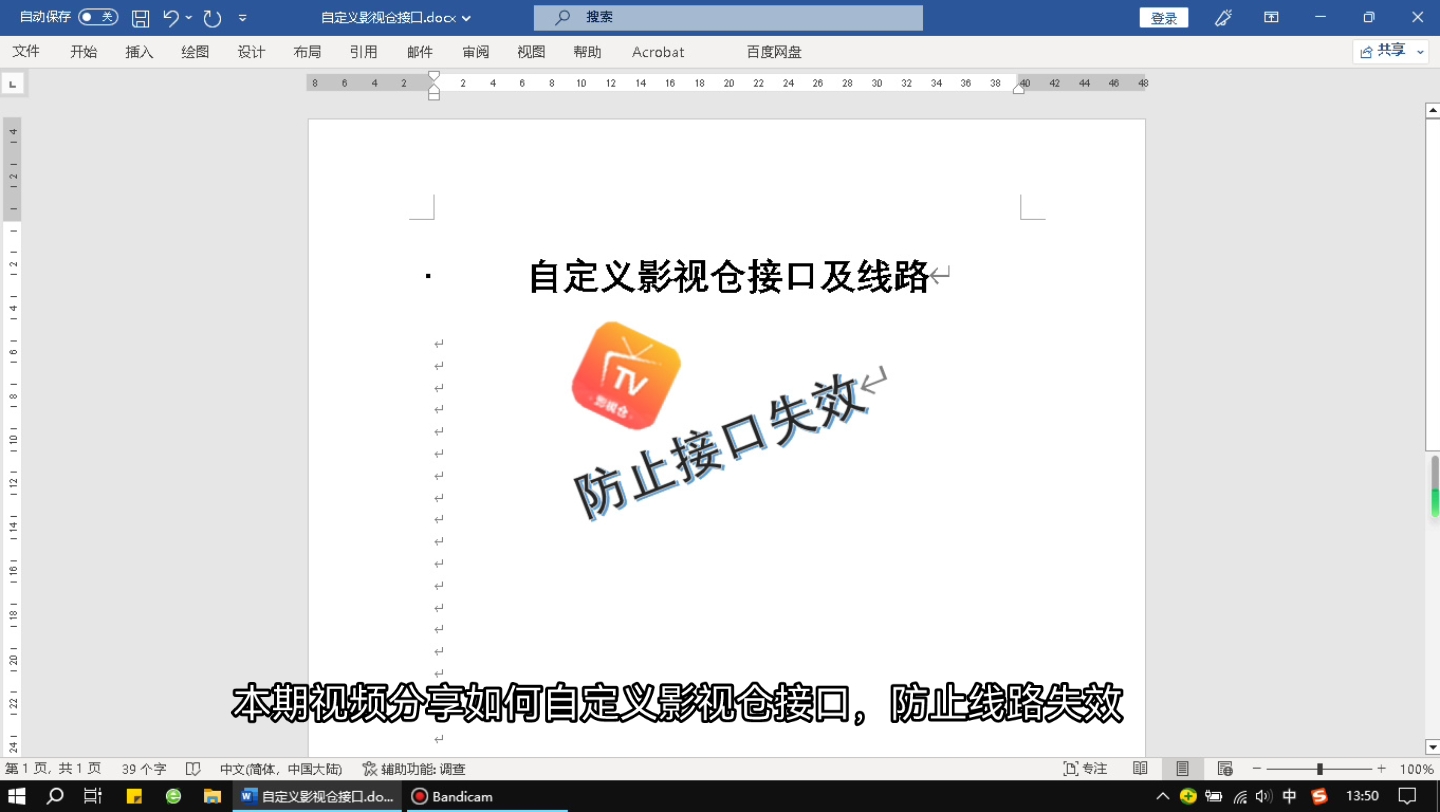The image size is (1440, 812).
Task: Click the 中文(简体，中国大陆) language indicator
Action: [x=281, y=769]
